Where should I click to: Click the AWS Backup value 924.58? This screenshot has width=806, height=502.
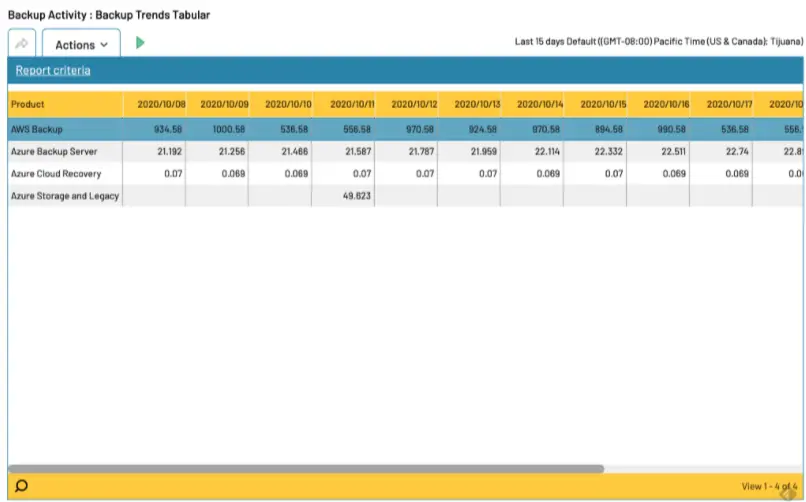coord(483,129)
